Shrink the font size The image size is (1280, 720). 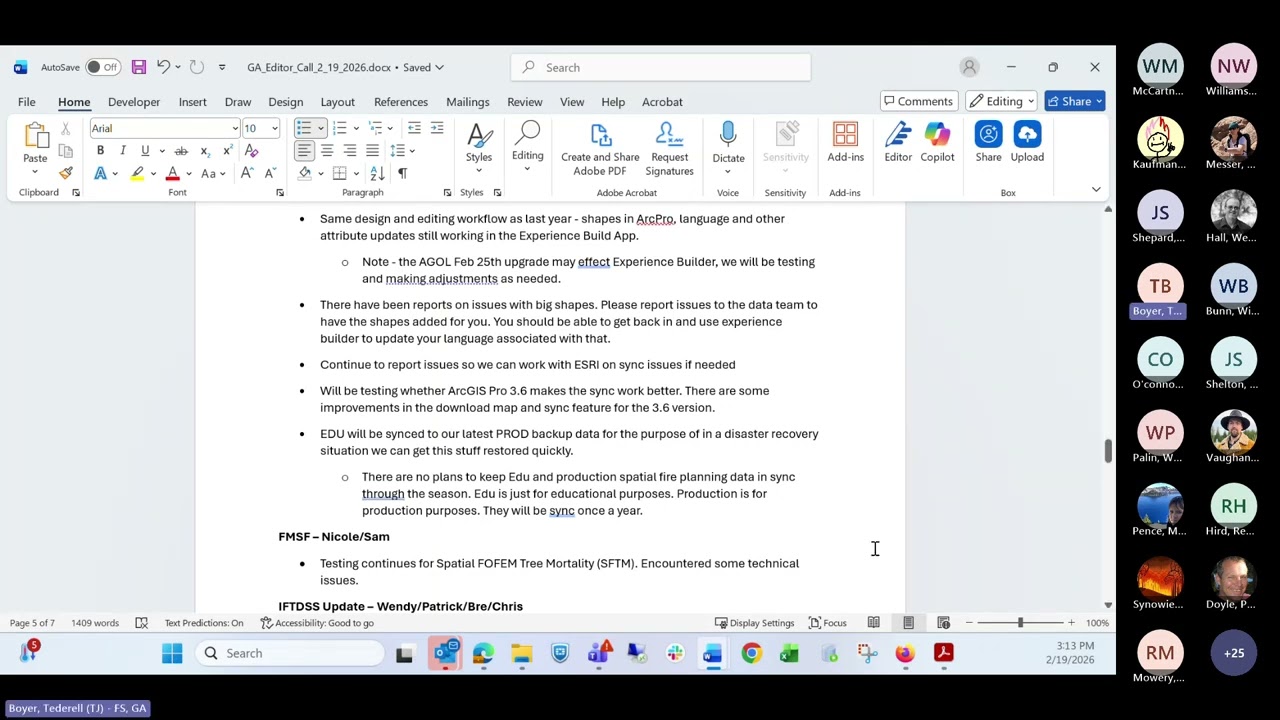click(x=269, y=173)
